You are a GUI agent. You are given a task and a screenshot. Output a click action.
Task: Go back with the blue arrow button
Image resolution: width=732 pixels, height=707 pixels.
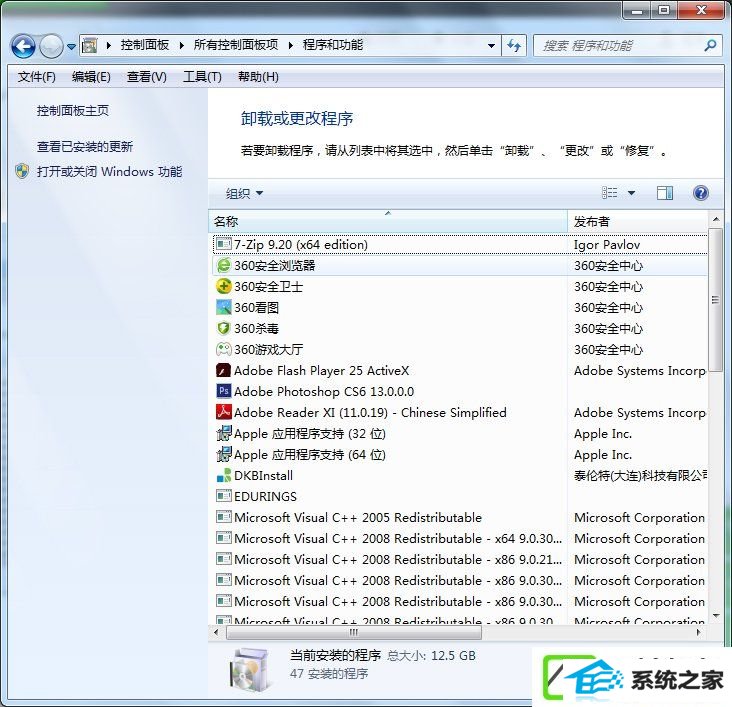tap(23, 46)
